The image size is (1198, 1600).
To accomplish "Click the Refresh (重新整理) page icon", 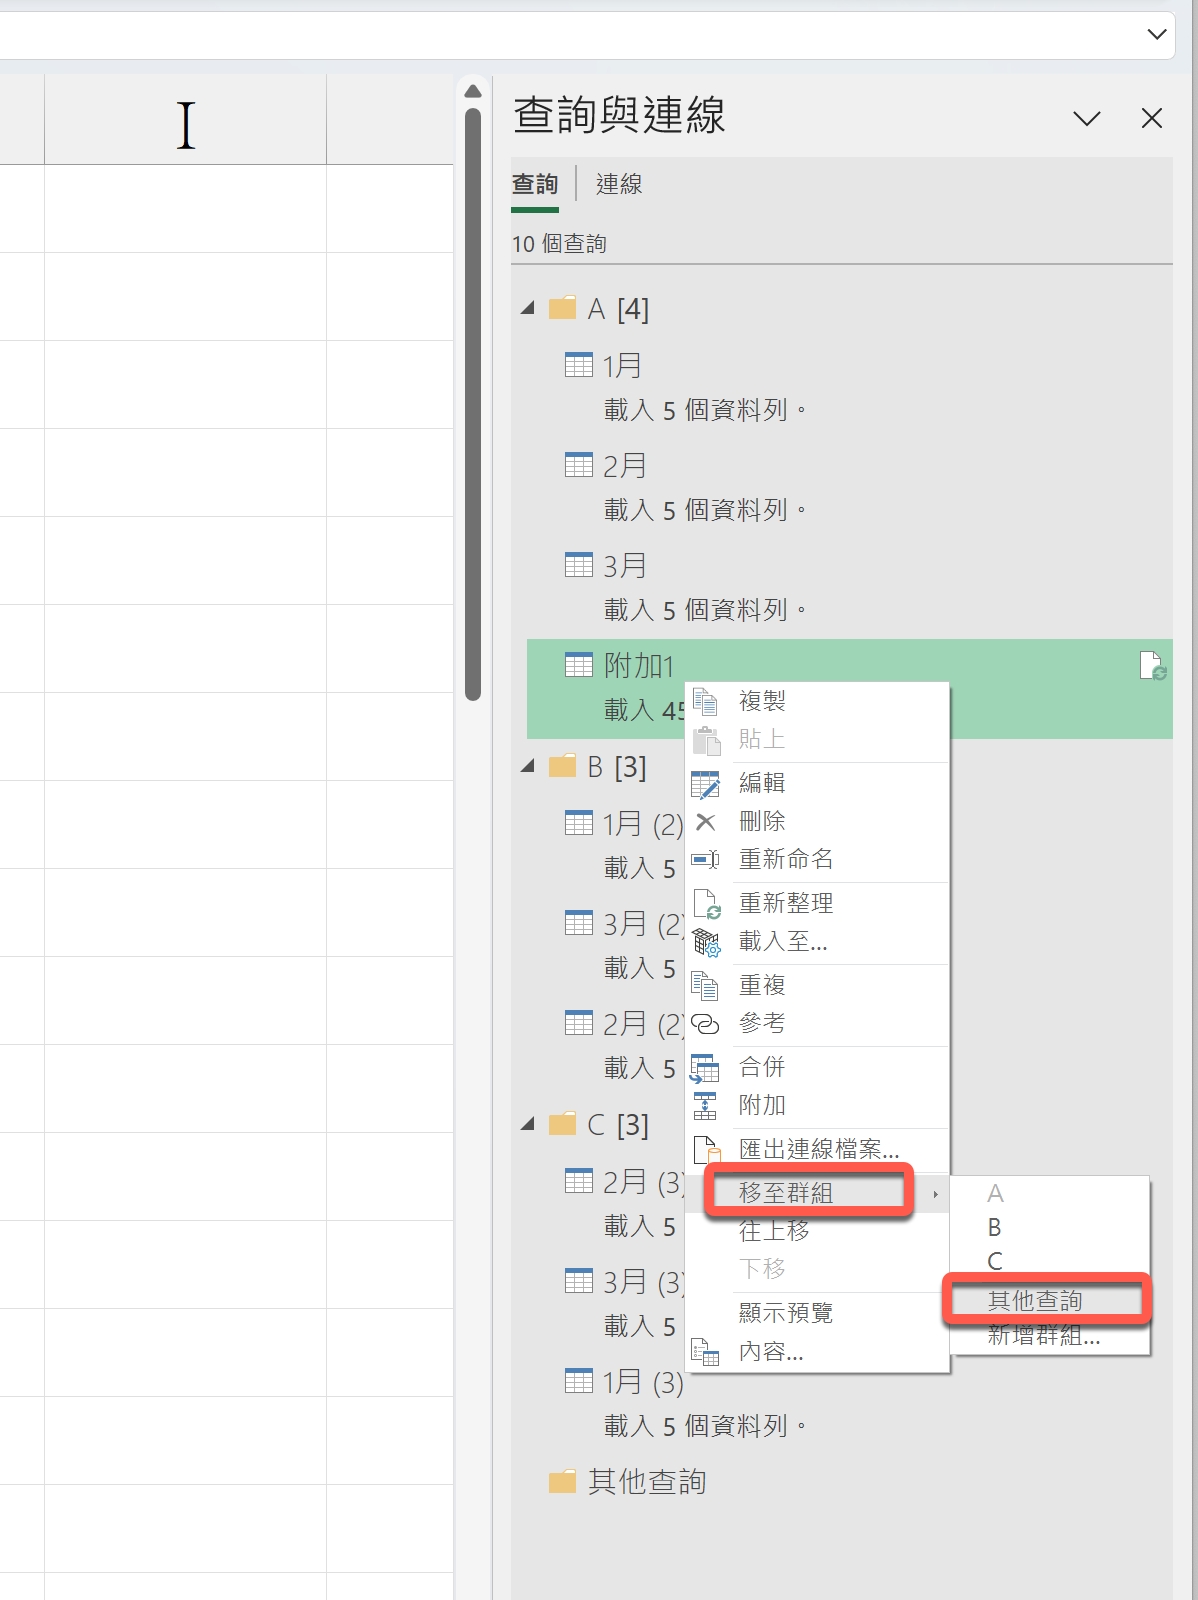I will tap(706, 904).
